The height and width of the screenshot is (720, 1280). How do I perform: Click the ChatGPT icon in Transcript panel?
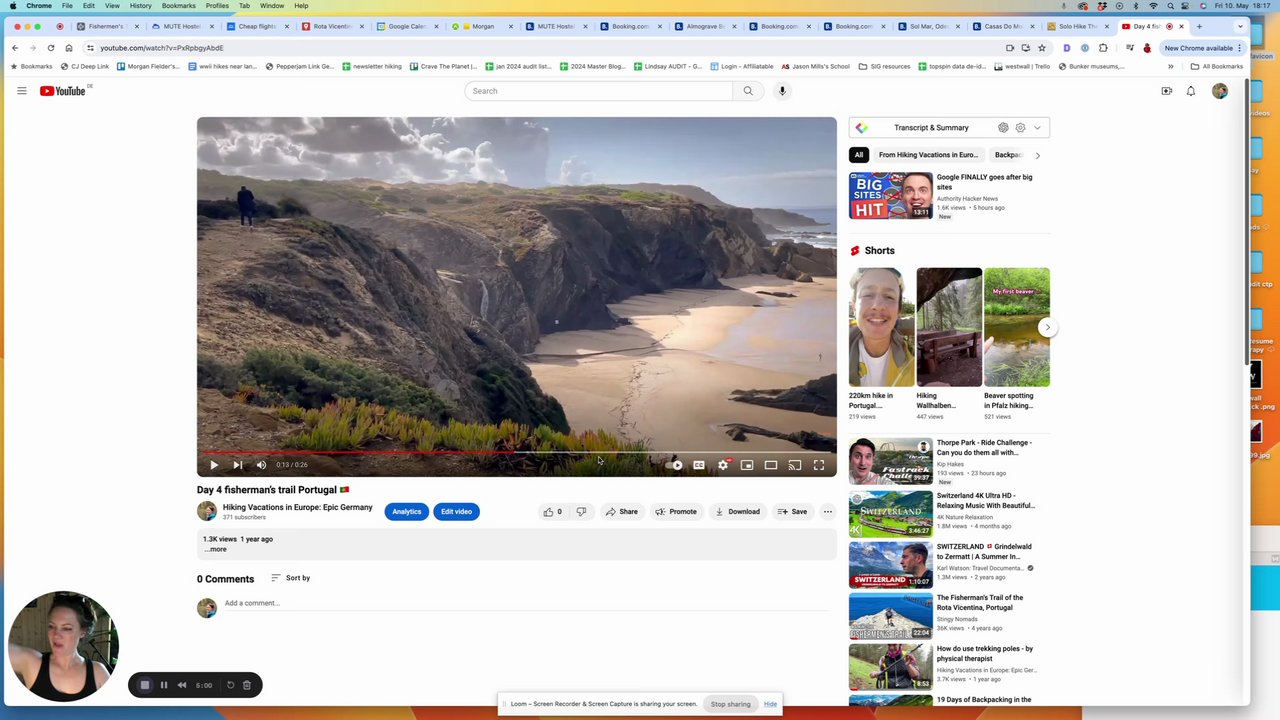tap(1003, 128)
